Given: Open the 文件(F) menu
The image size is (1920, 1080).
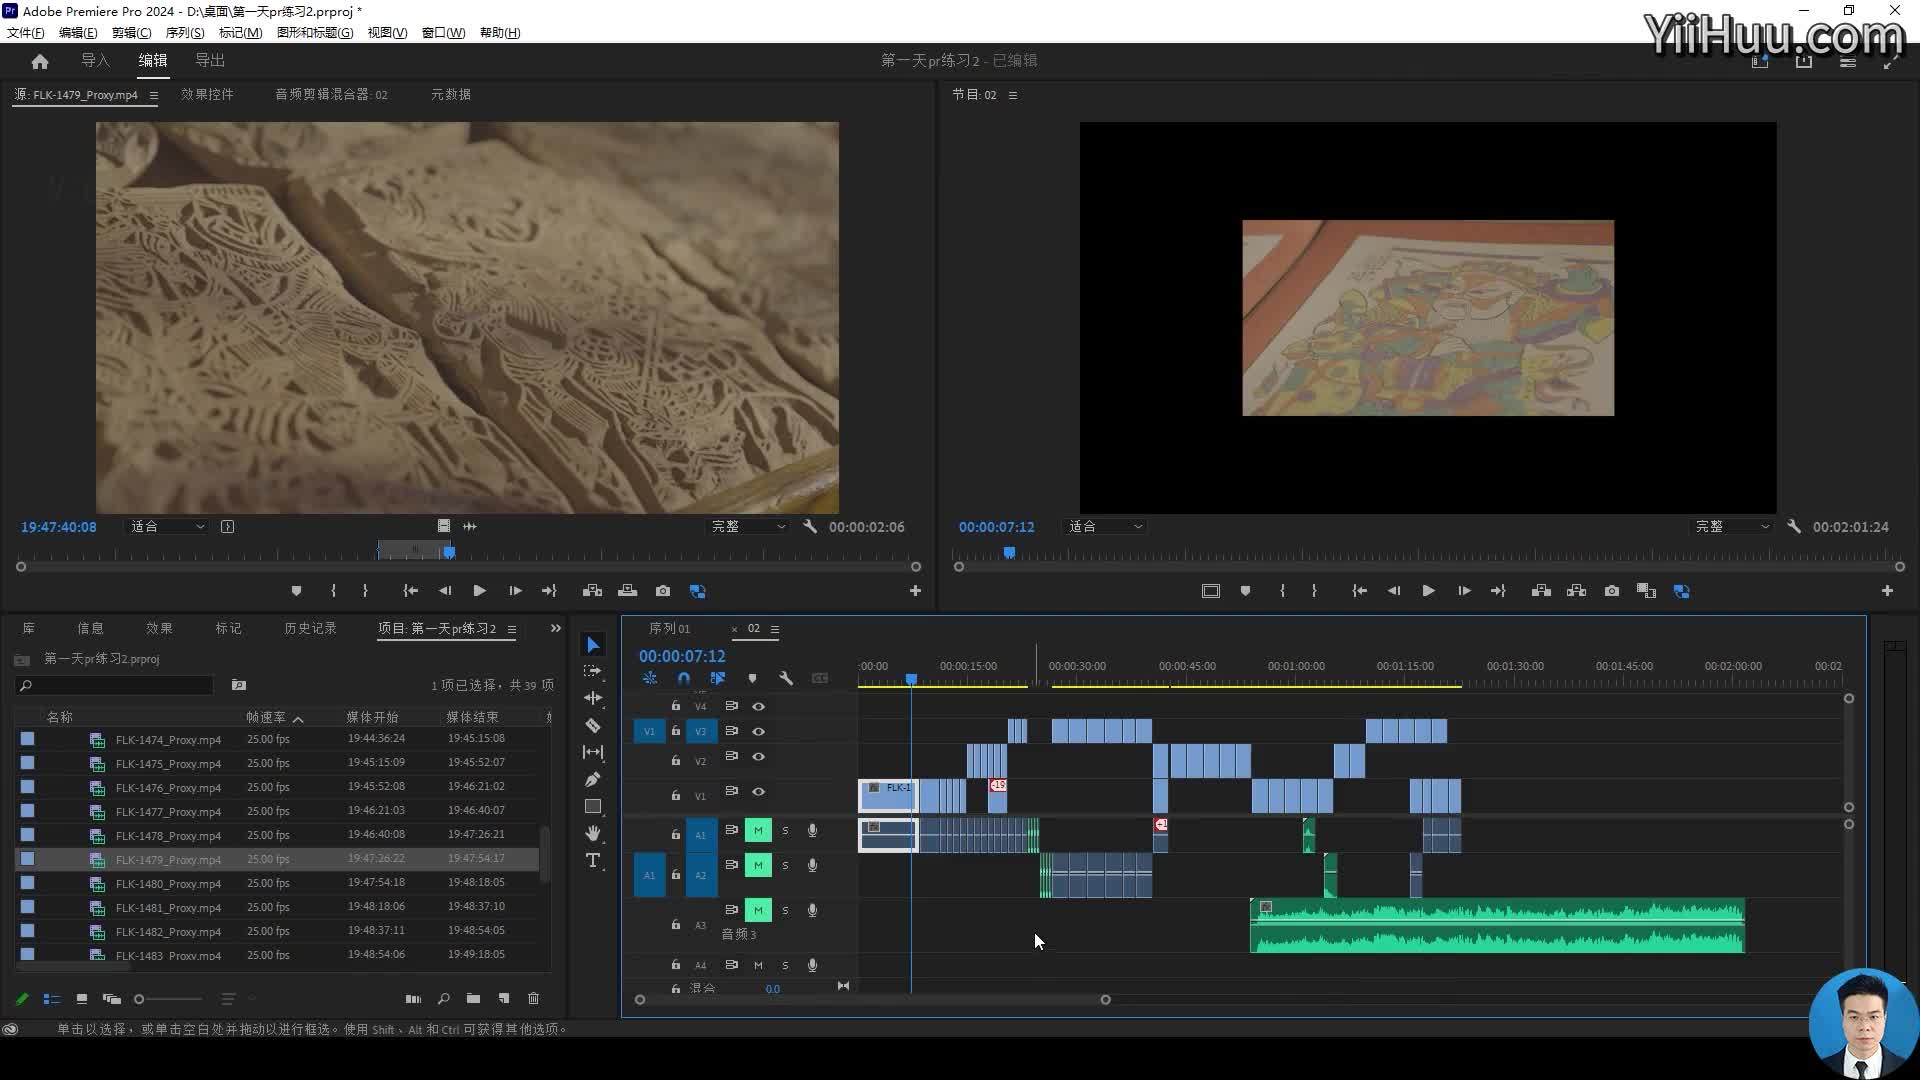Looking at the screenshot, I should click(x=26, y=33).
